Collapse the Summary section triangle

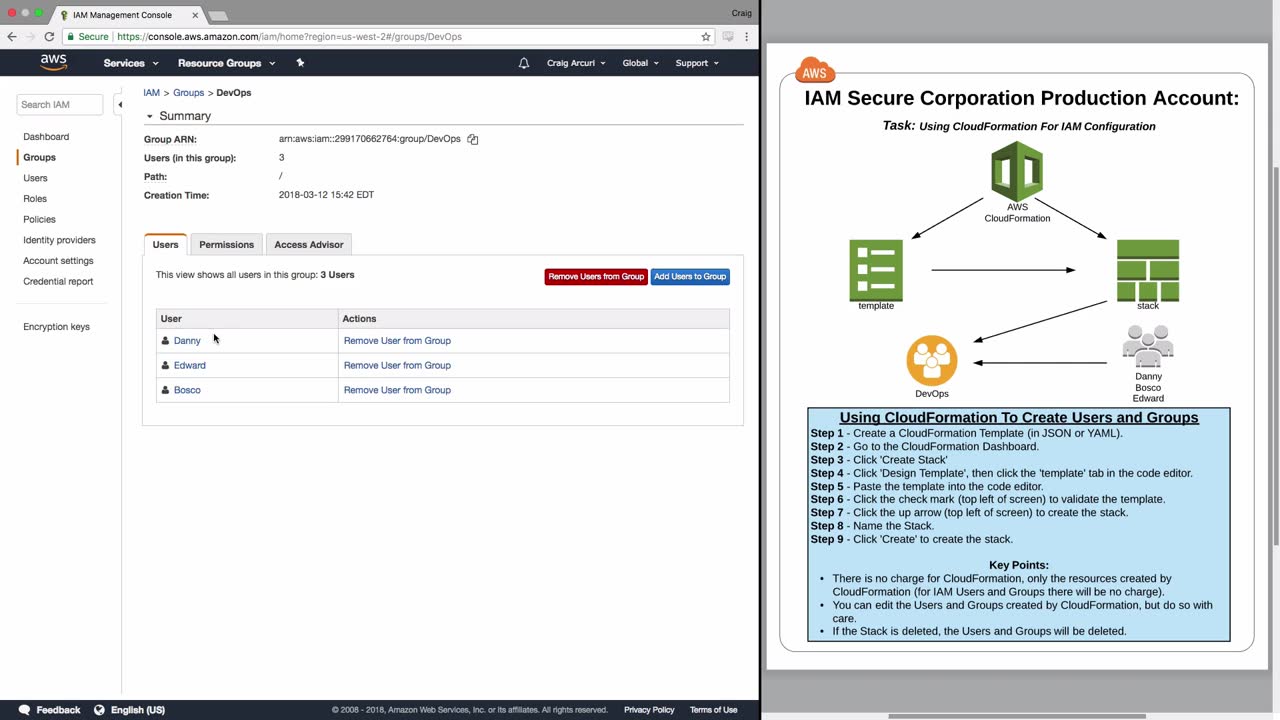150,116
